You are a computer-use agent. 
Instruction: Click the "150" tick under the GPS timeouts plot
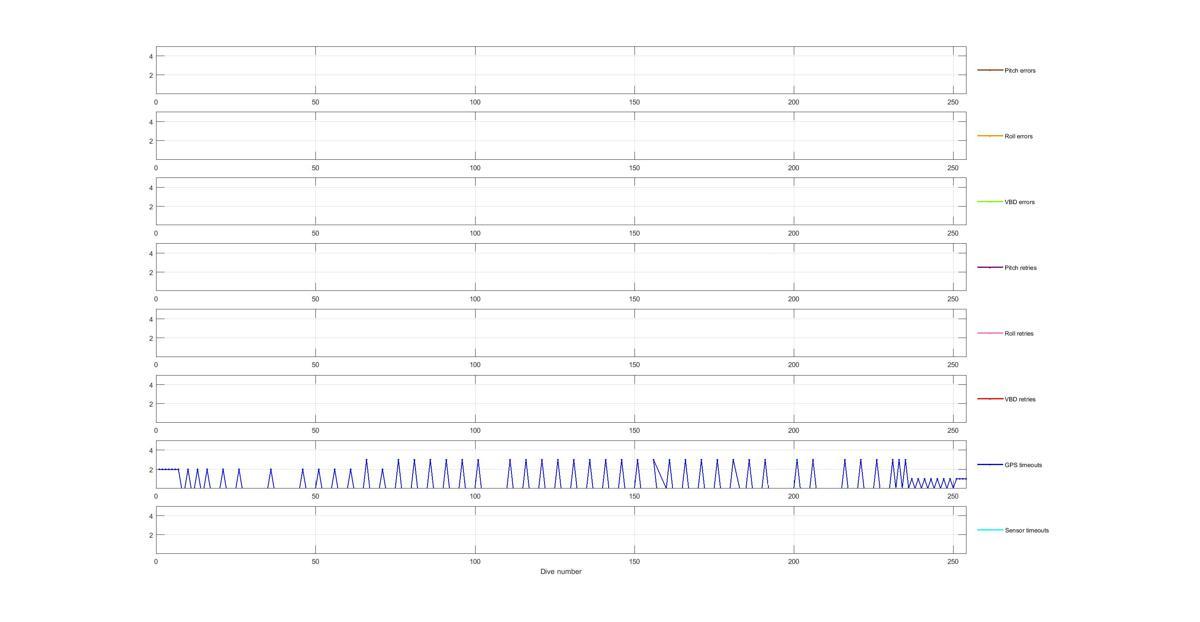tap(634, 496)
